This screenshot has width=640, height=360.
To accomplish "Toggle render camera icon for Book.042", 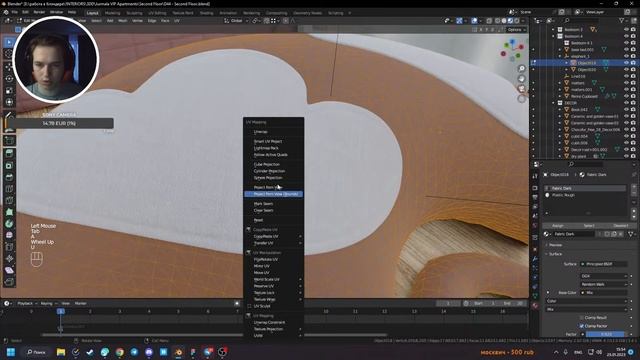I will point(633,109).
